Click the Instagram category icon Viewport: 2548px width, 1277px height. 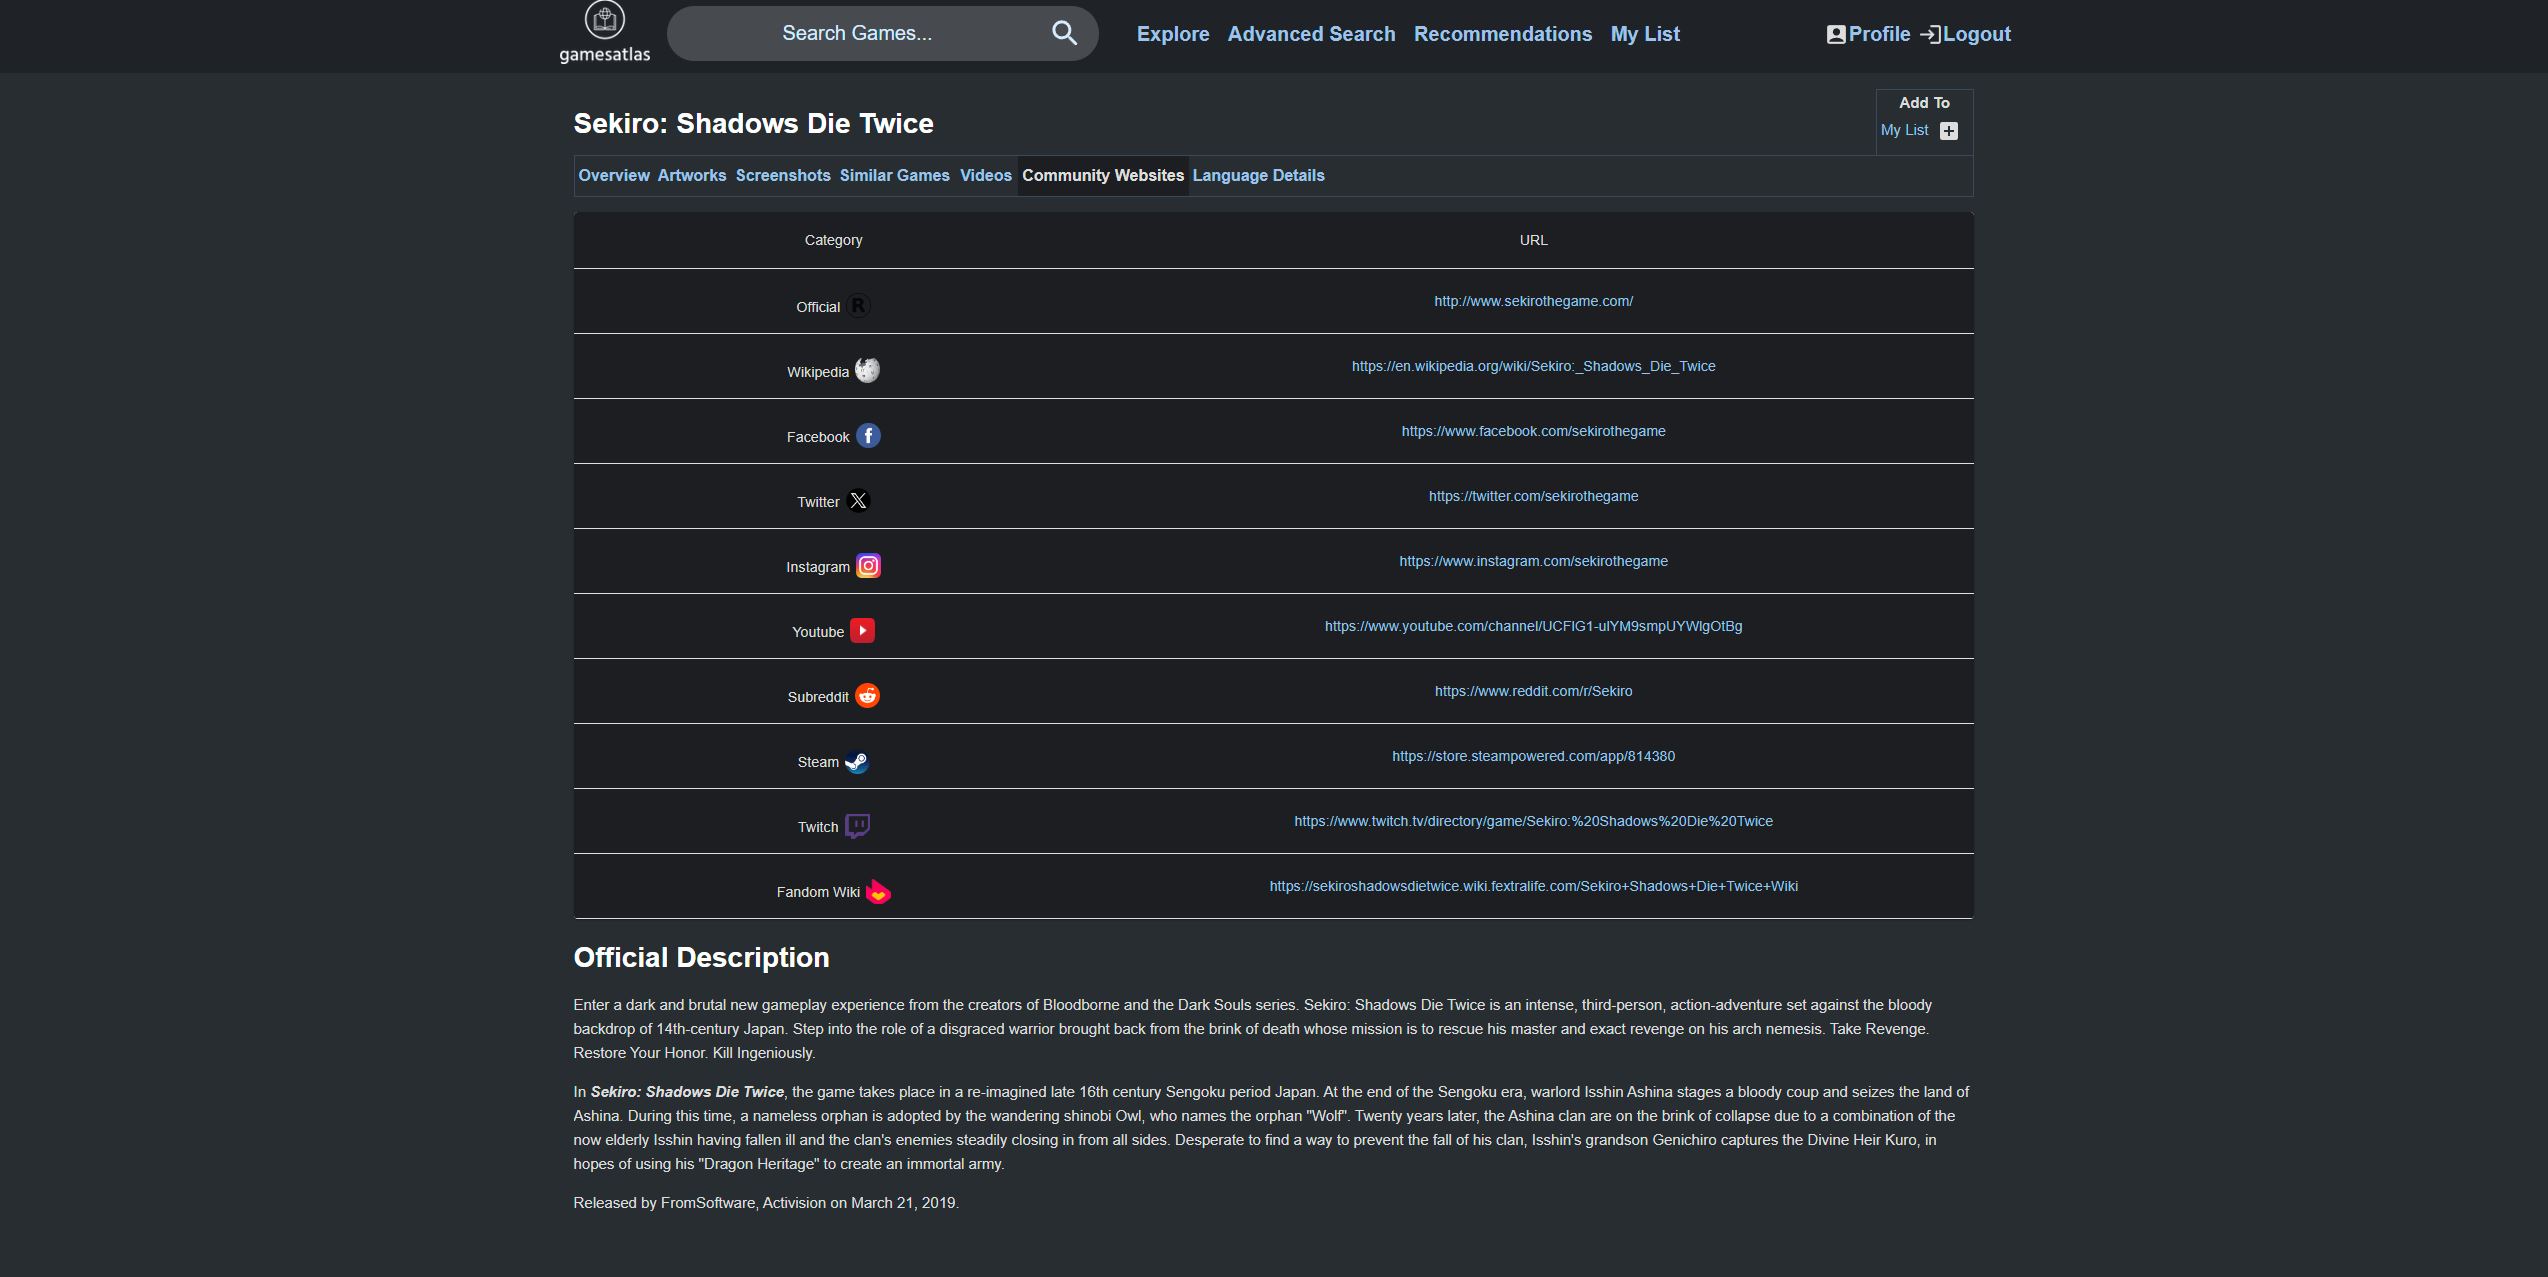coord(868,566)
